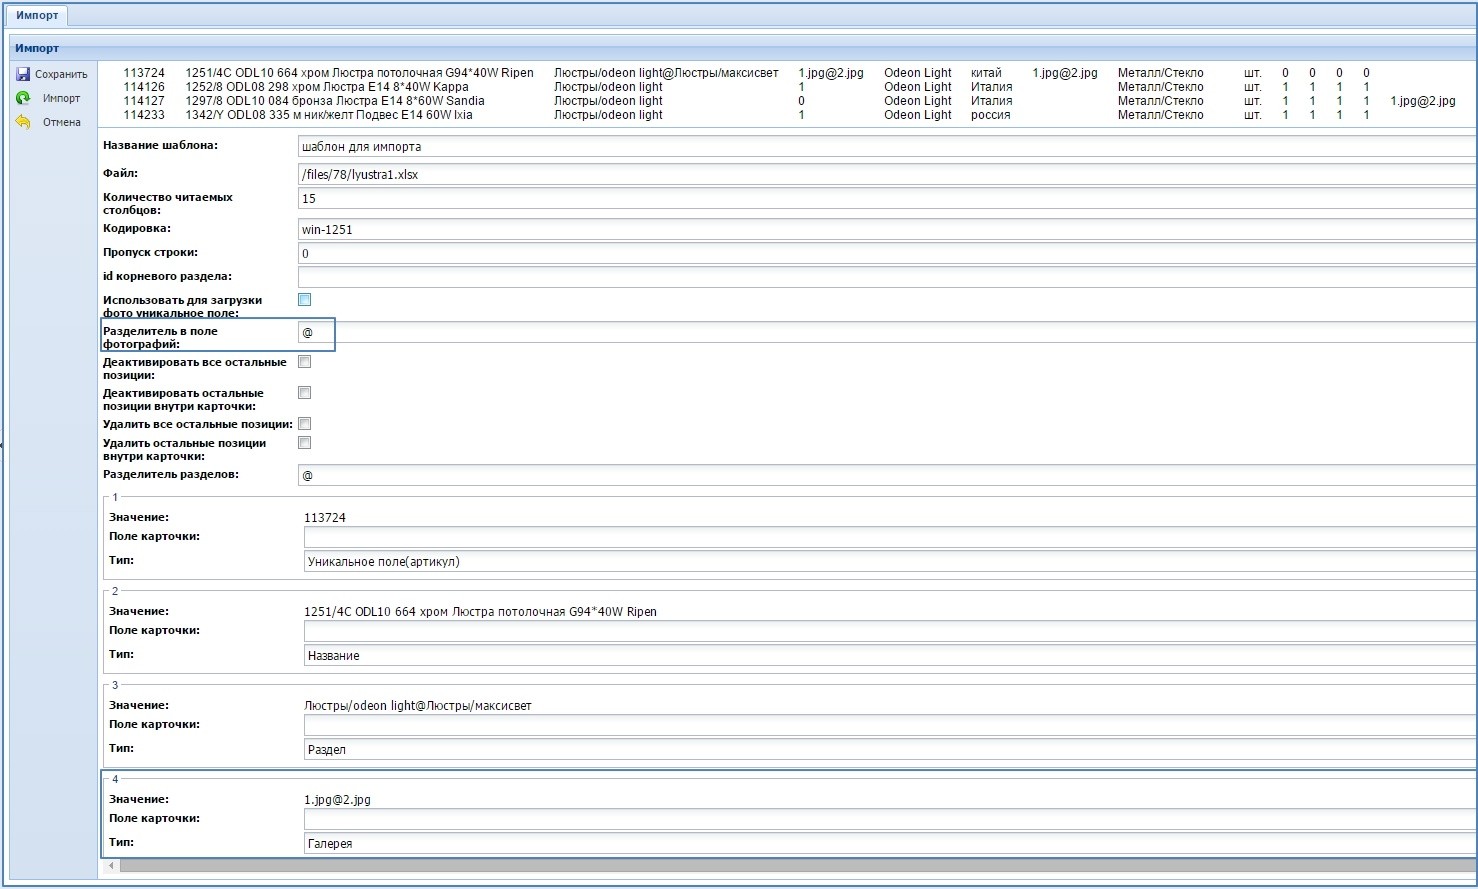
Task: Check 'Деактивировать все остальные позиции' box
Action: pyautogui.click(x=305, y=362)
